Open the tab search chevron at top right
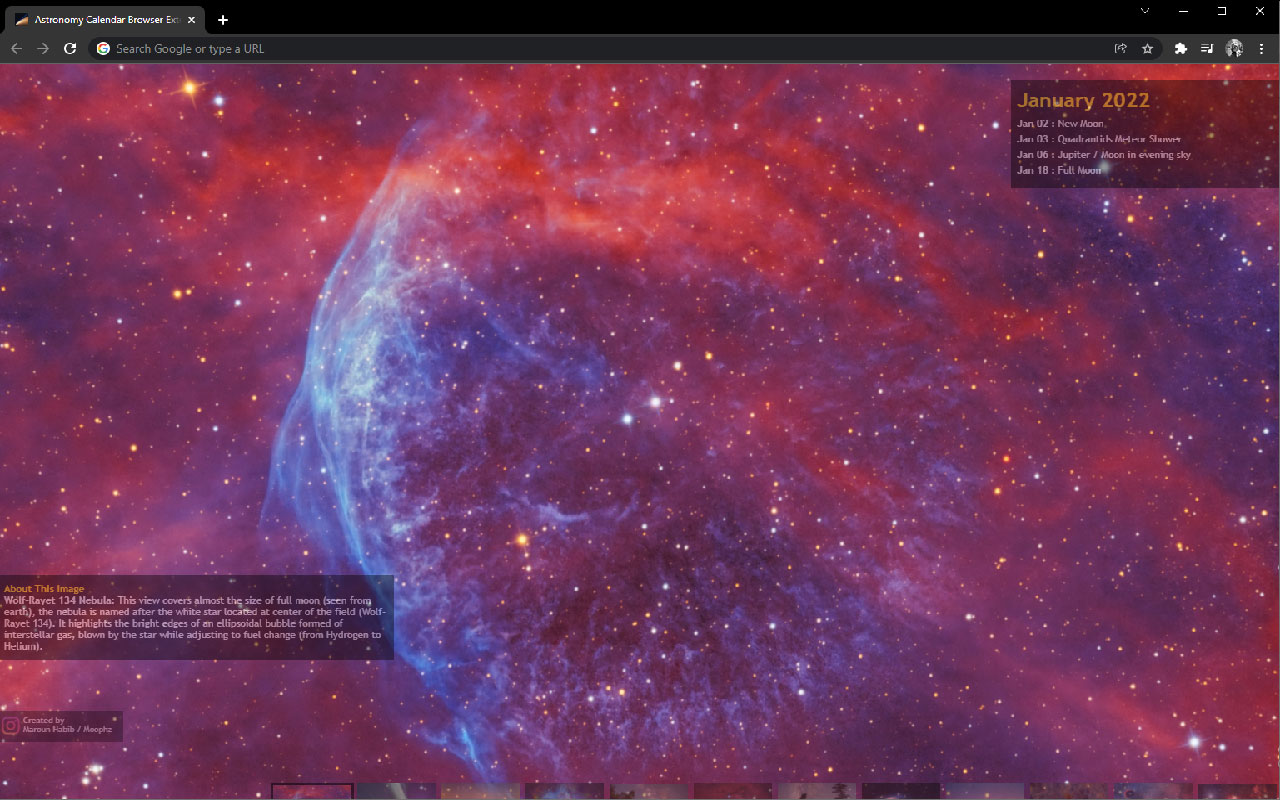 (1143, 11)
